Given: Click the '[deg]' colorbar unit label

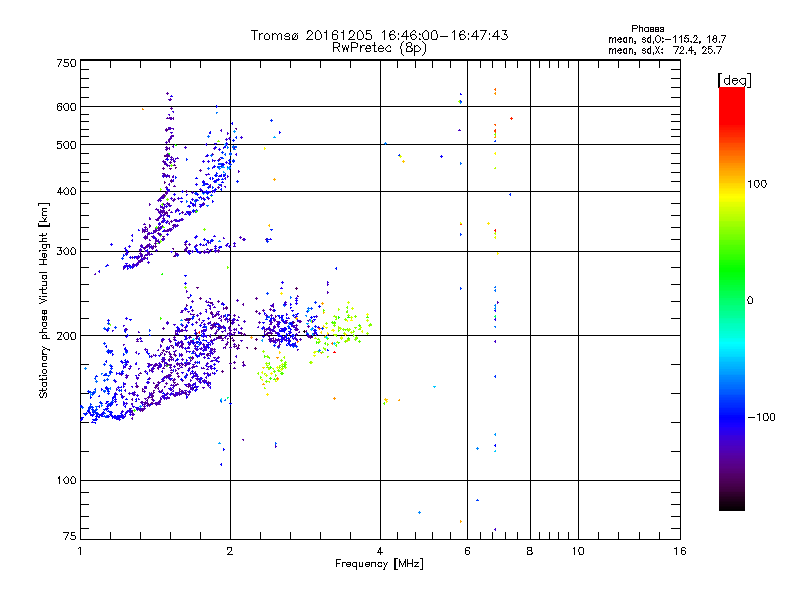Looking at the screenshot, I should pyautogui.click(x=734, y=80).
